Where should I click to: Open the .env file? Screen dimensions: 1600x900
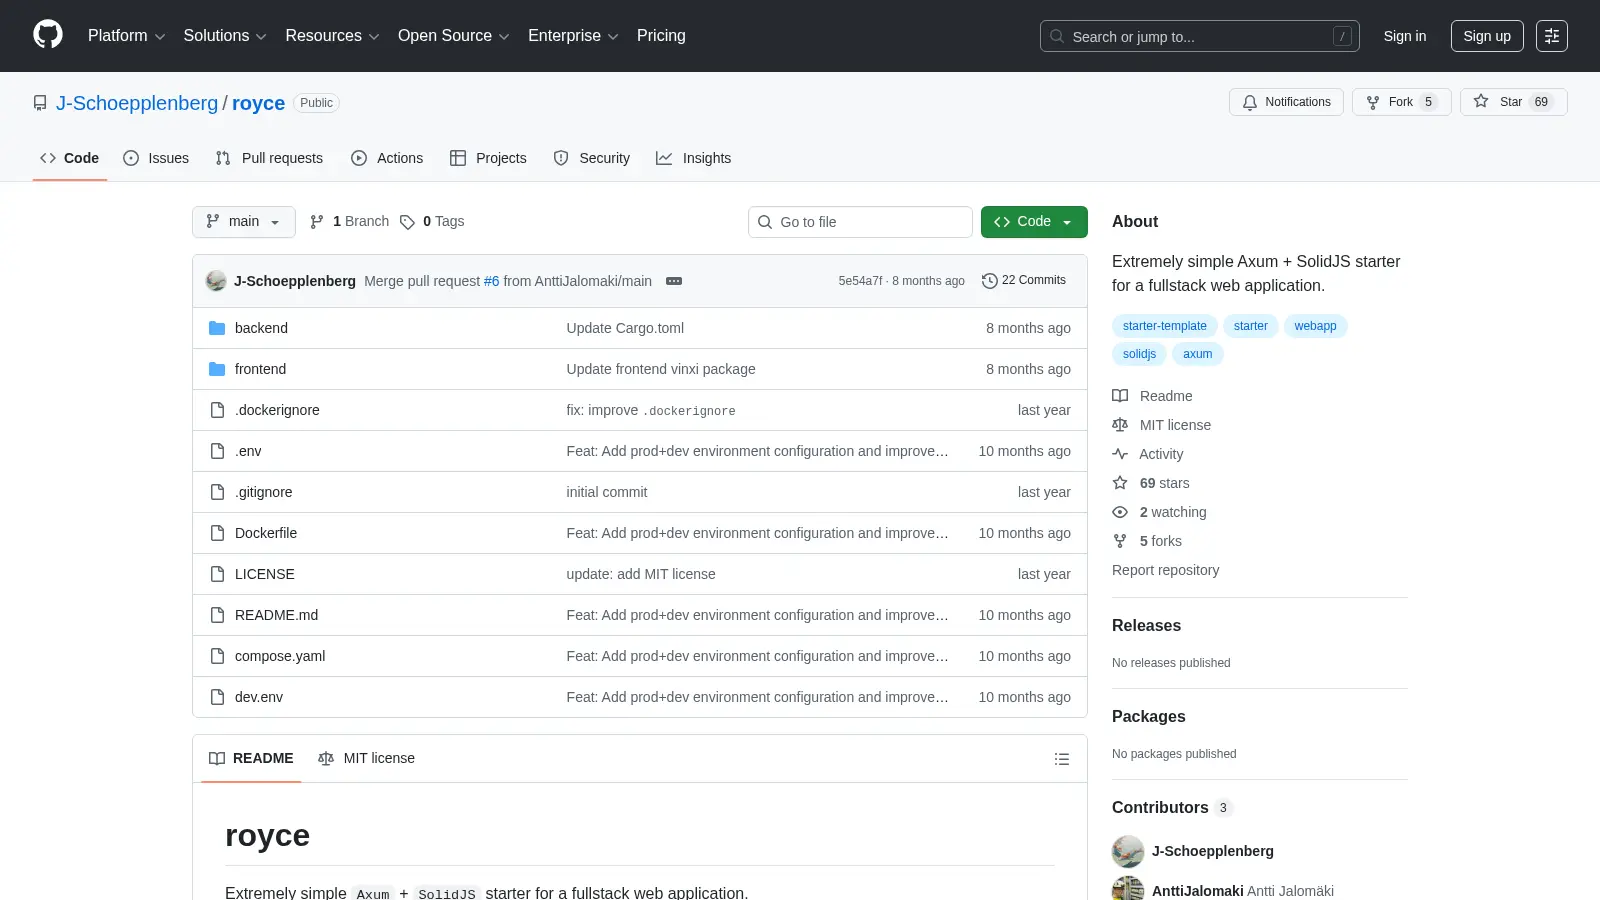[248, 451]
